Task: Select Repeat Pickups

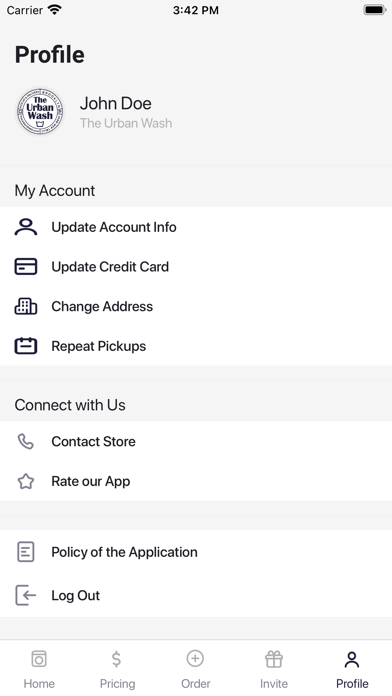Action: point(196,346)
